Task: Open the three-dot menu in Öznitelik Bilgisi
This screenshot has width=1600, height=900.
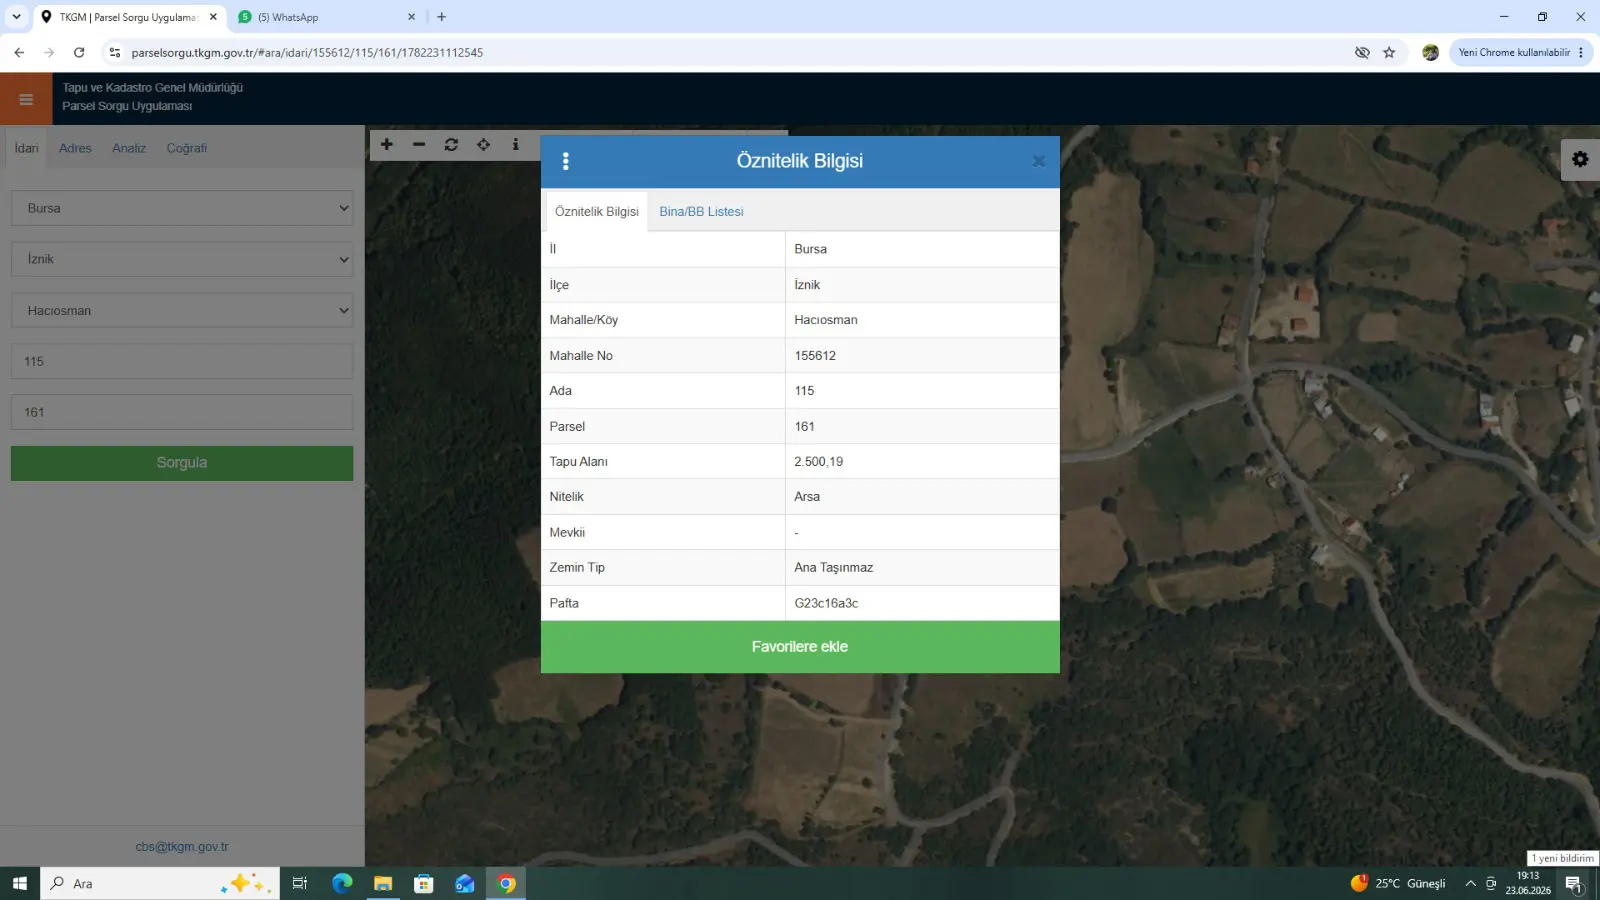Action: [566, 161]
